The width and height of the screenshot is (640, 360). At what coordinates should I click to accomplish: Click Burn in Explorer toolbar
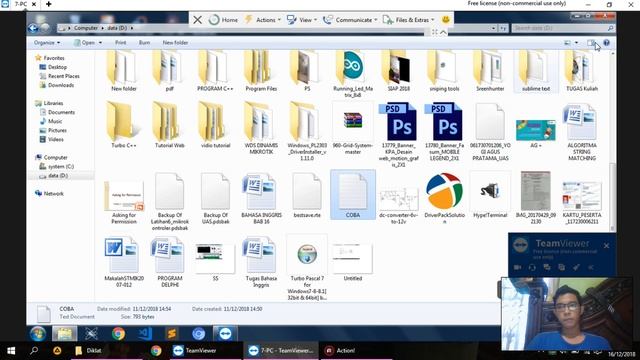click(144, 42)
